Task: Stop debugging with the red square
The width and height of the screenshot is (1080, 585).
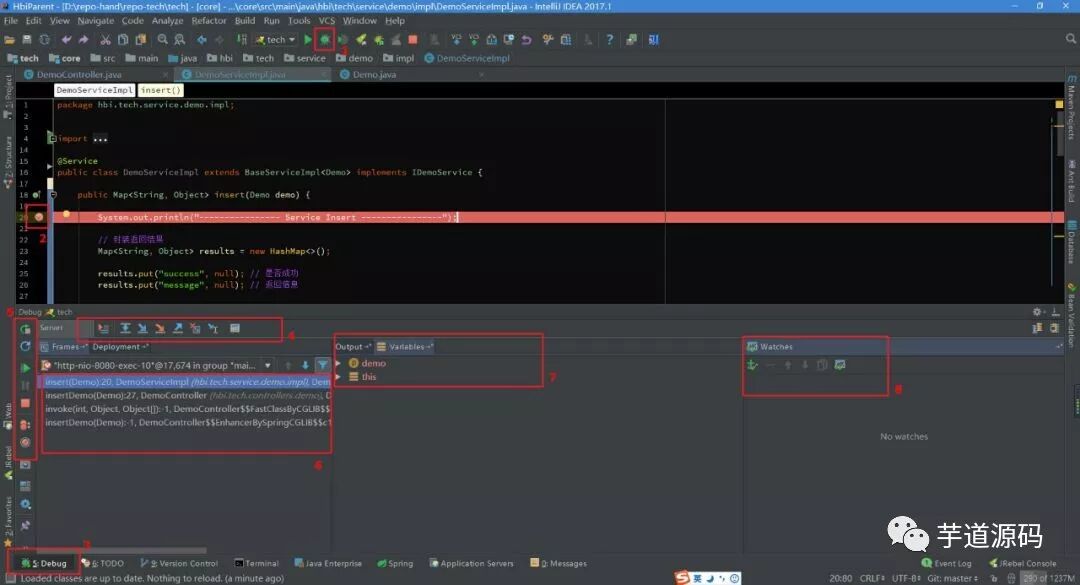Action: click(x=25, y=403)
